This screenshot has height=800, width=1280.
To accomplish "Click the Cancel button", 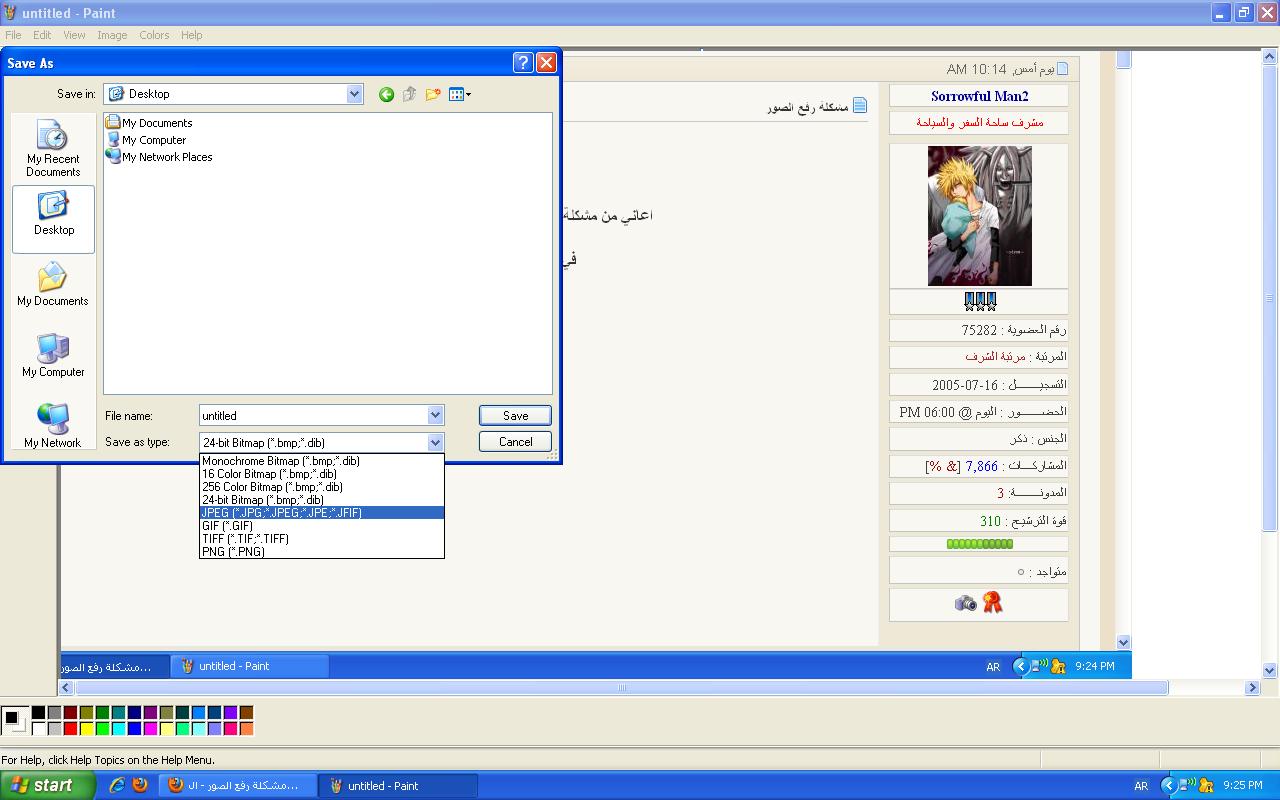I will [x=515, y=441].
